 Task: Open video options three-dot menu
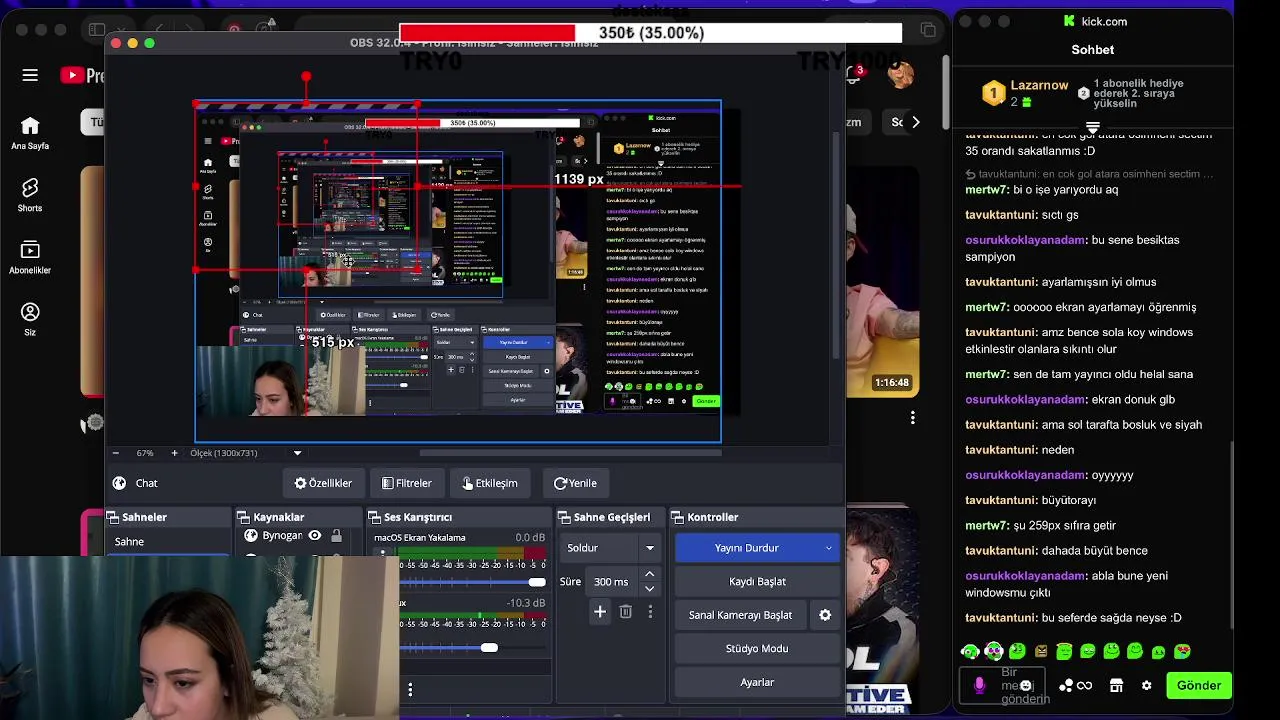(x=912, y=417)
